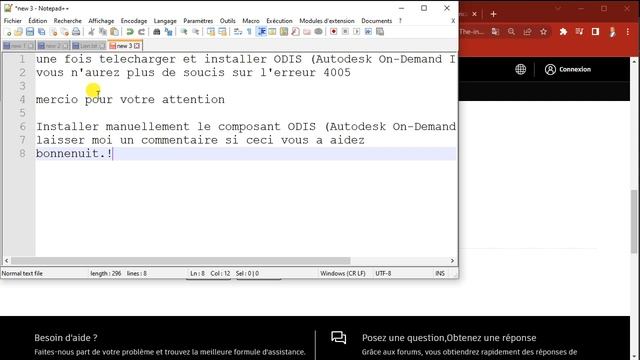Viewport: 640px width, 360px height.
Task: Click Run macro multiple times icon
Action: point(368,32)
